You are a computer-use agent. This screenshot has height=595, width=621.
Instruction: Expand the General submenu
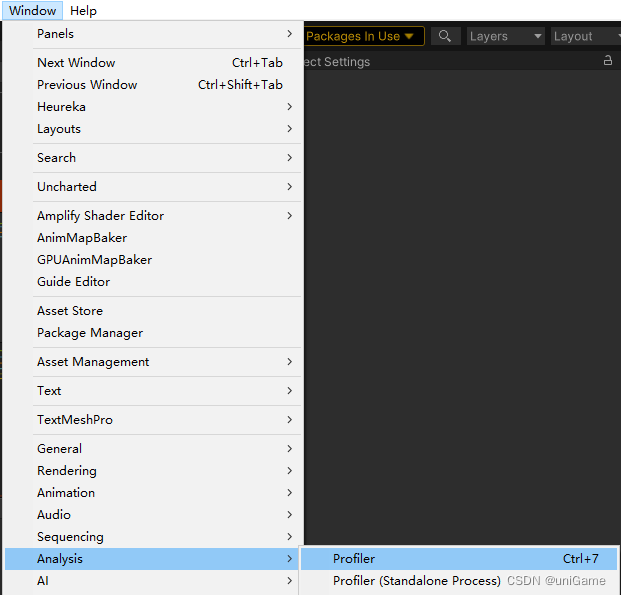tap(152, 449)
